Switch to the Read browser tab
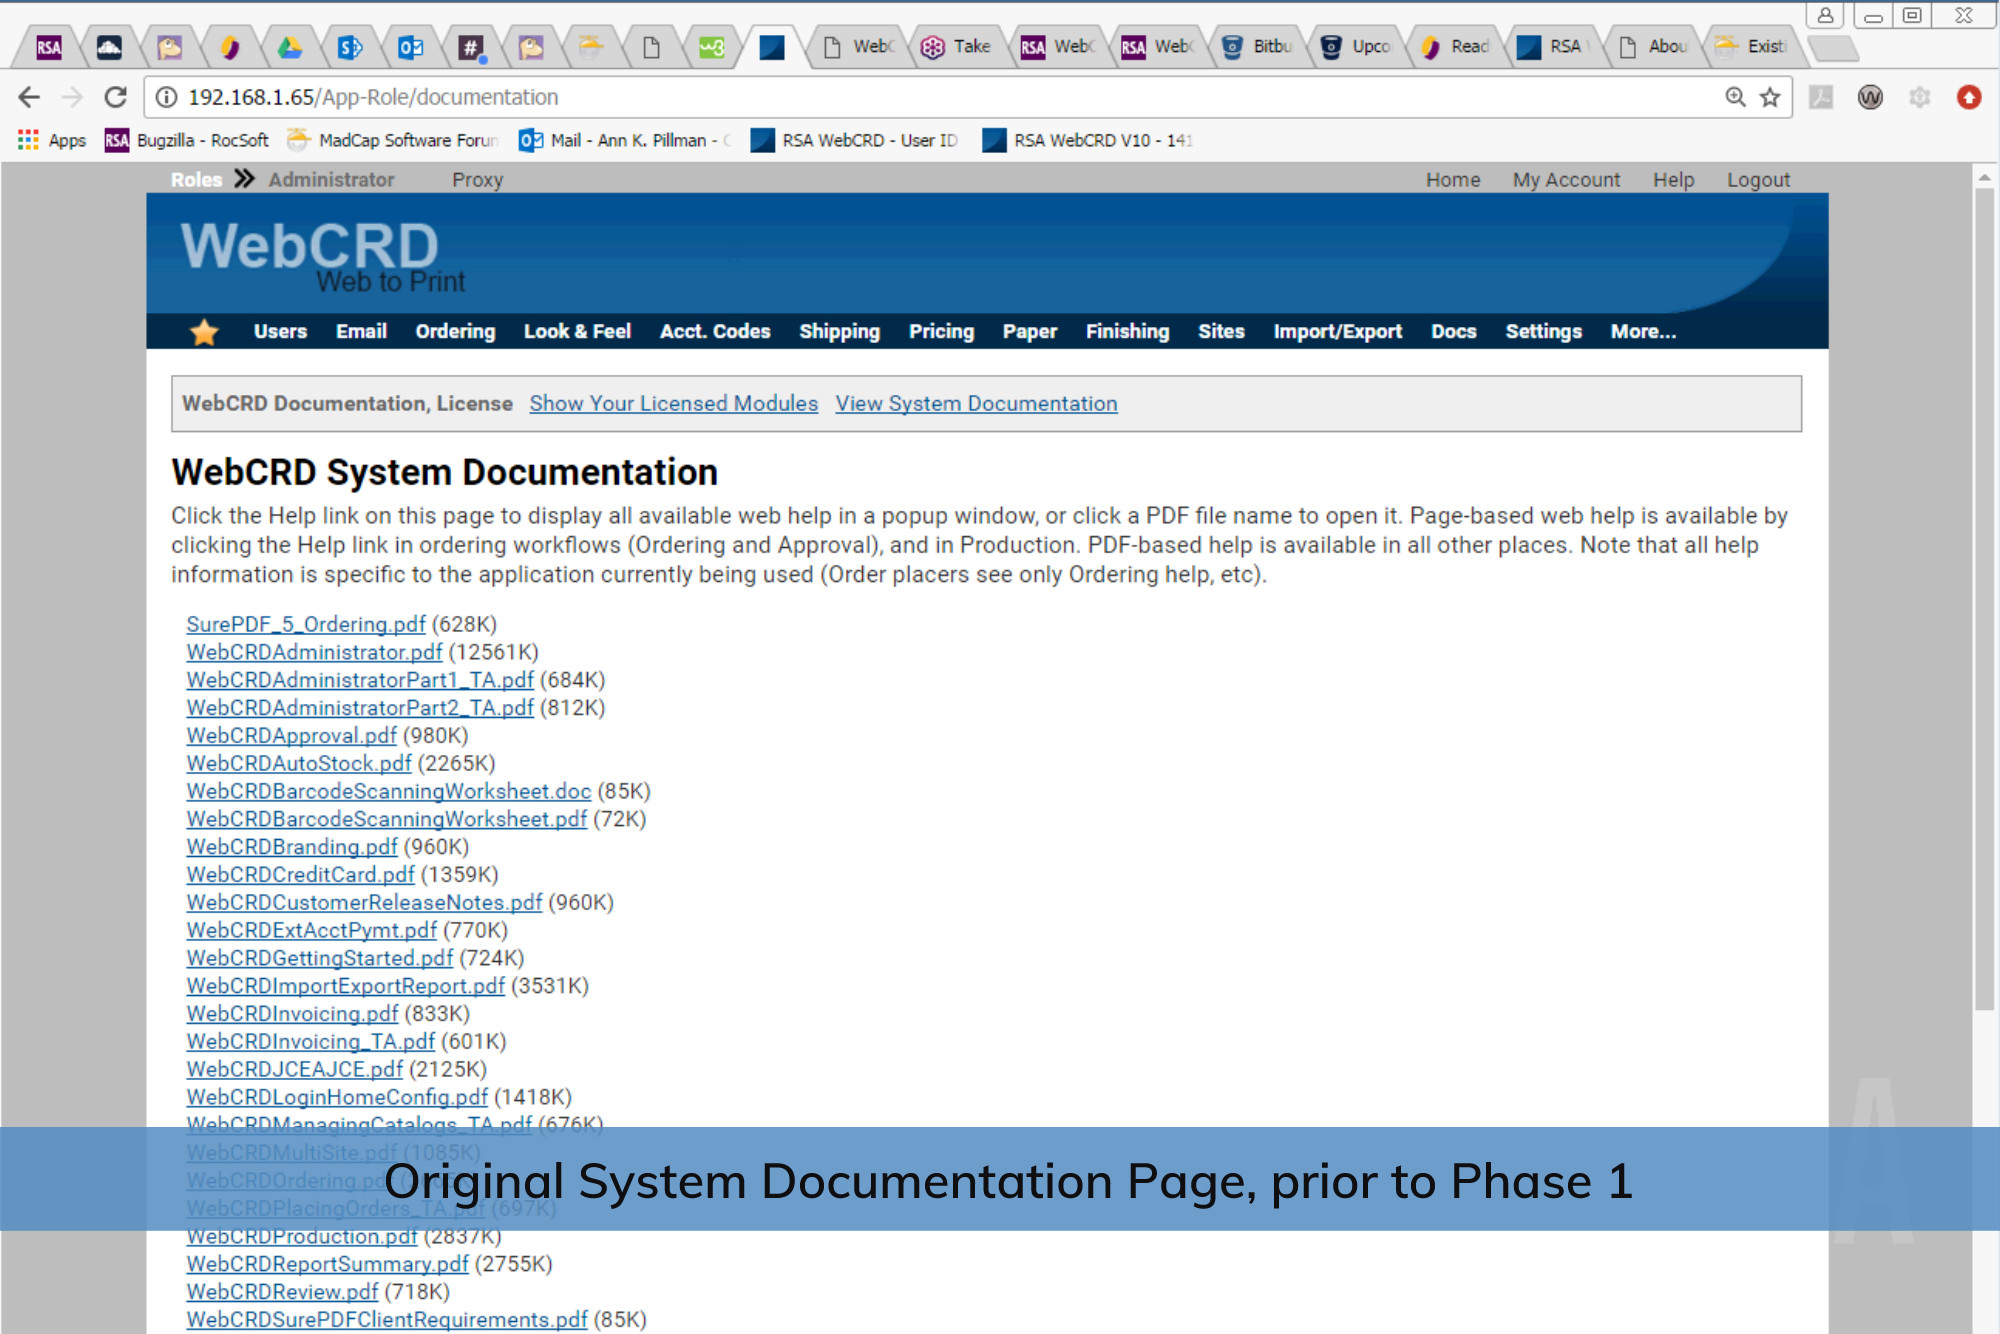 [x=1457, y=47]
